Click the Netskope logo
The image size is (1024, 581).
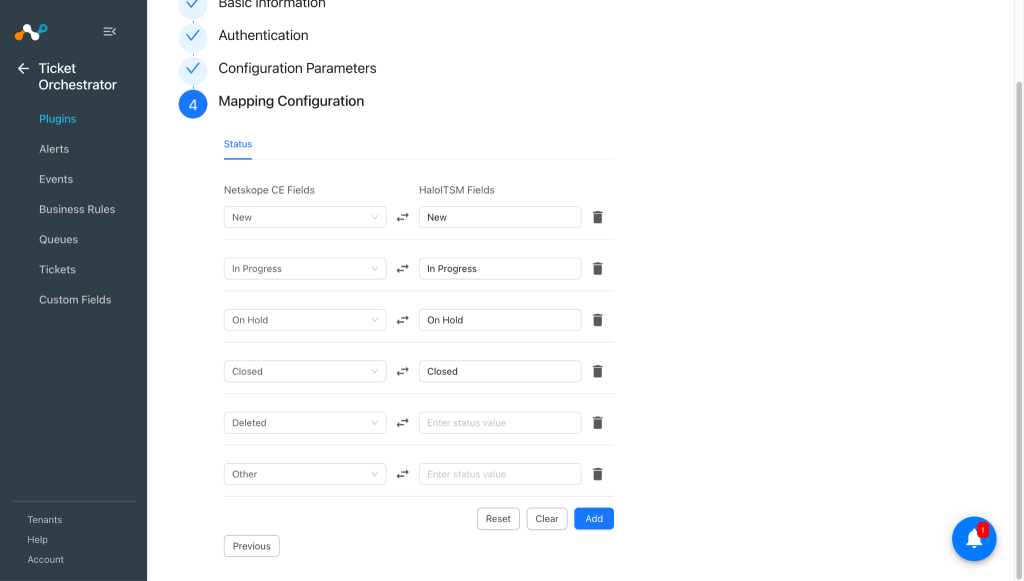point(31,31)
